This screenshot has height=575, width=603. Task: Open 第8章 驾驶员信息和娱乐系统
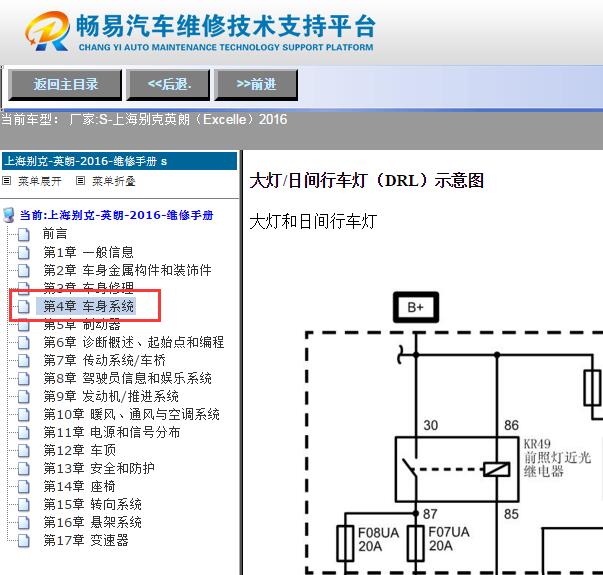coord(127,378)
